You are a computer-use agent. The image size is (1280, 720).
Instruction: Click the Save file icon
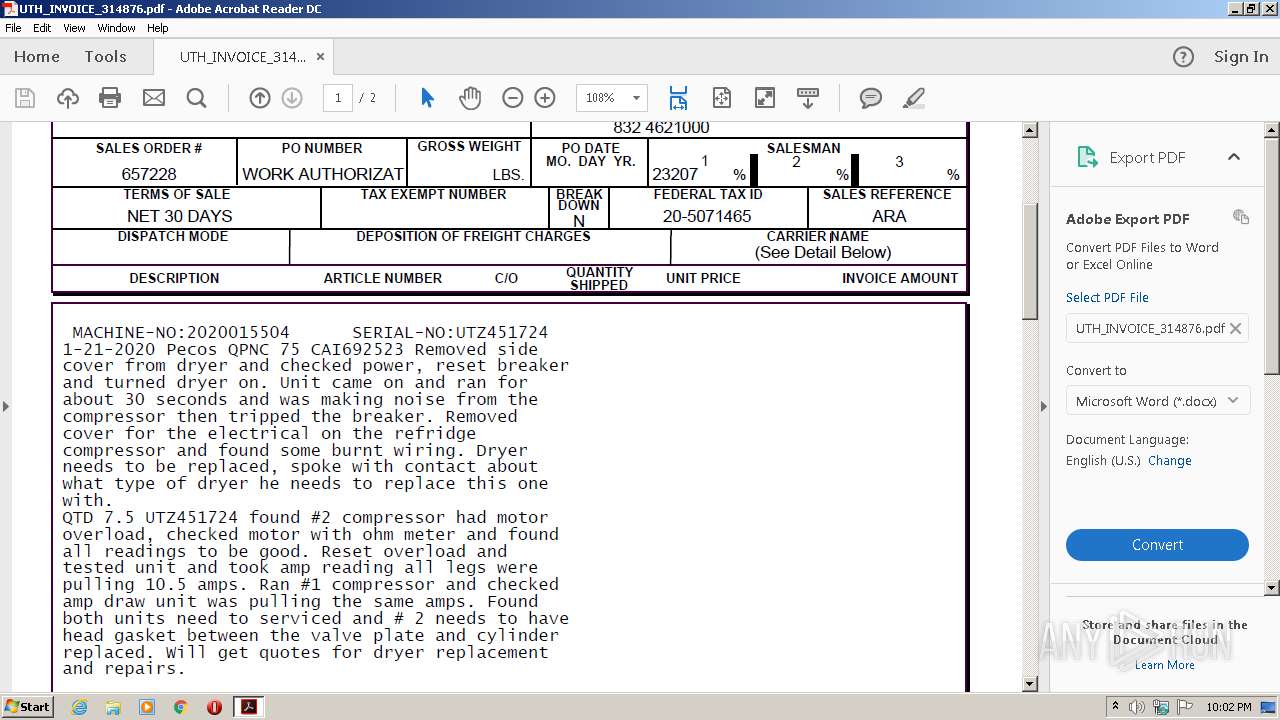click(25, 98)
